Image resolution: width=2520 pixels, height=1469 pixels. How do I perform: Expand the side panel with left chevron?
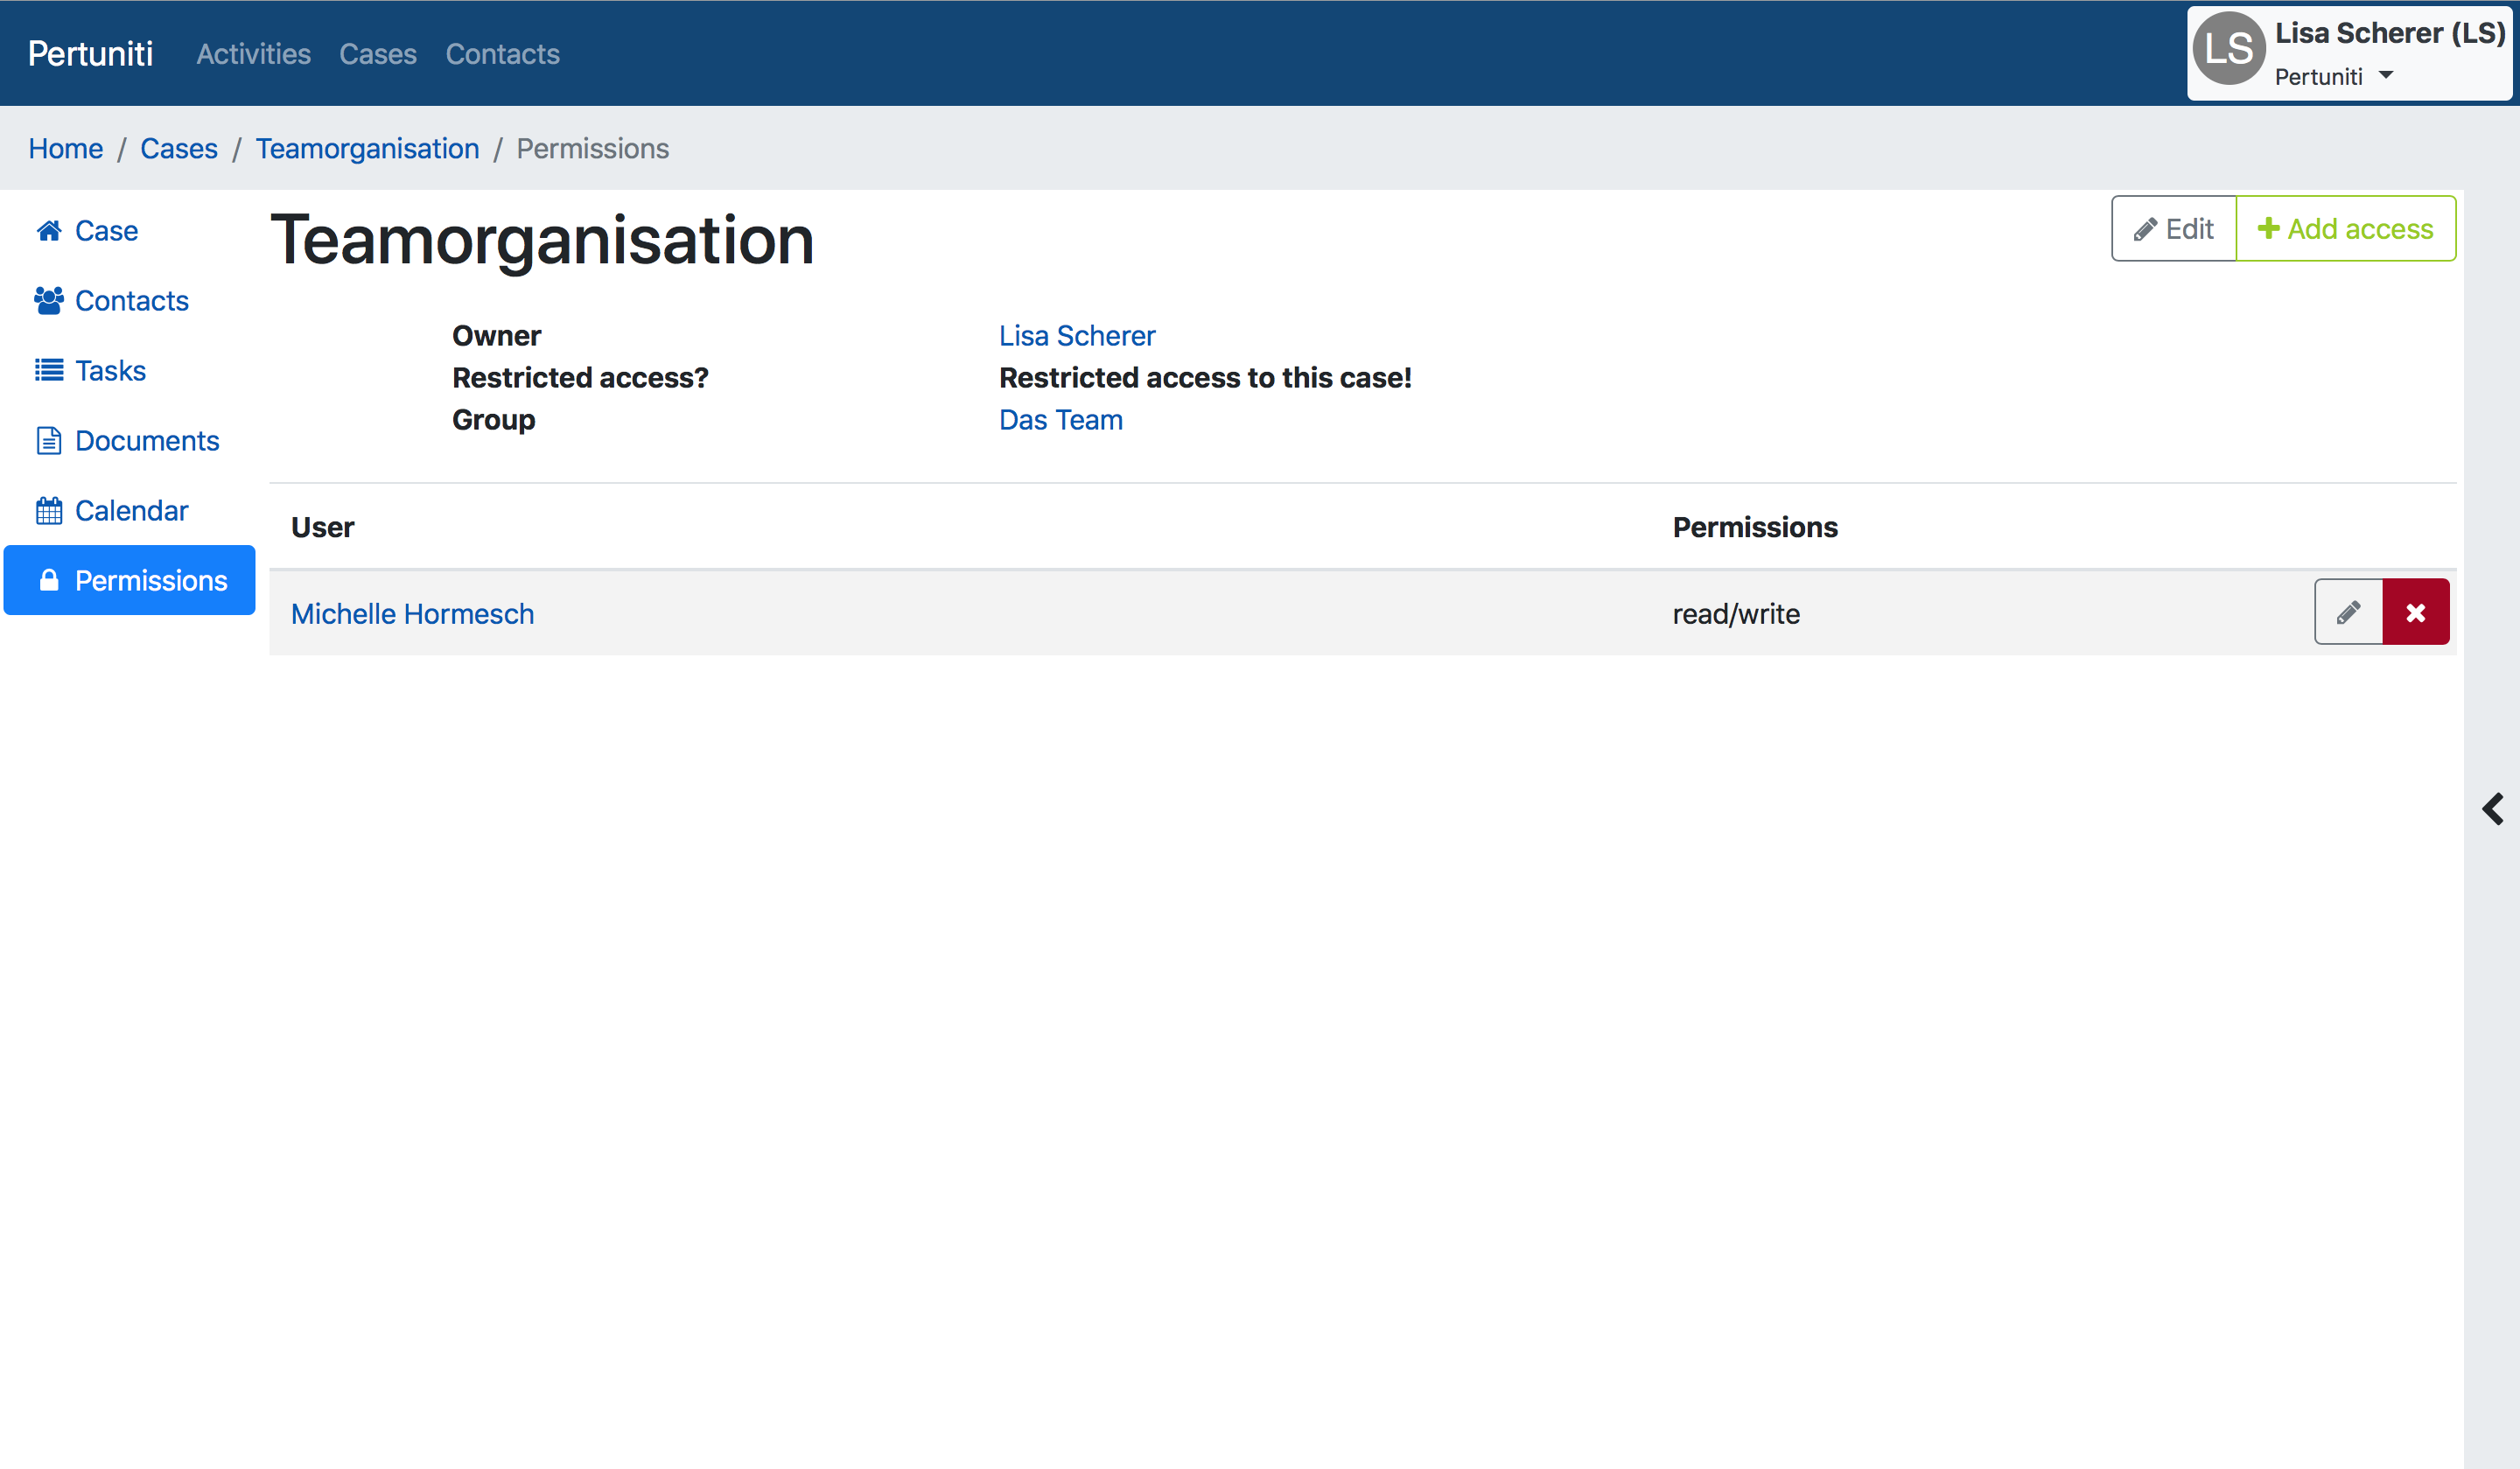point(2493,808)
